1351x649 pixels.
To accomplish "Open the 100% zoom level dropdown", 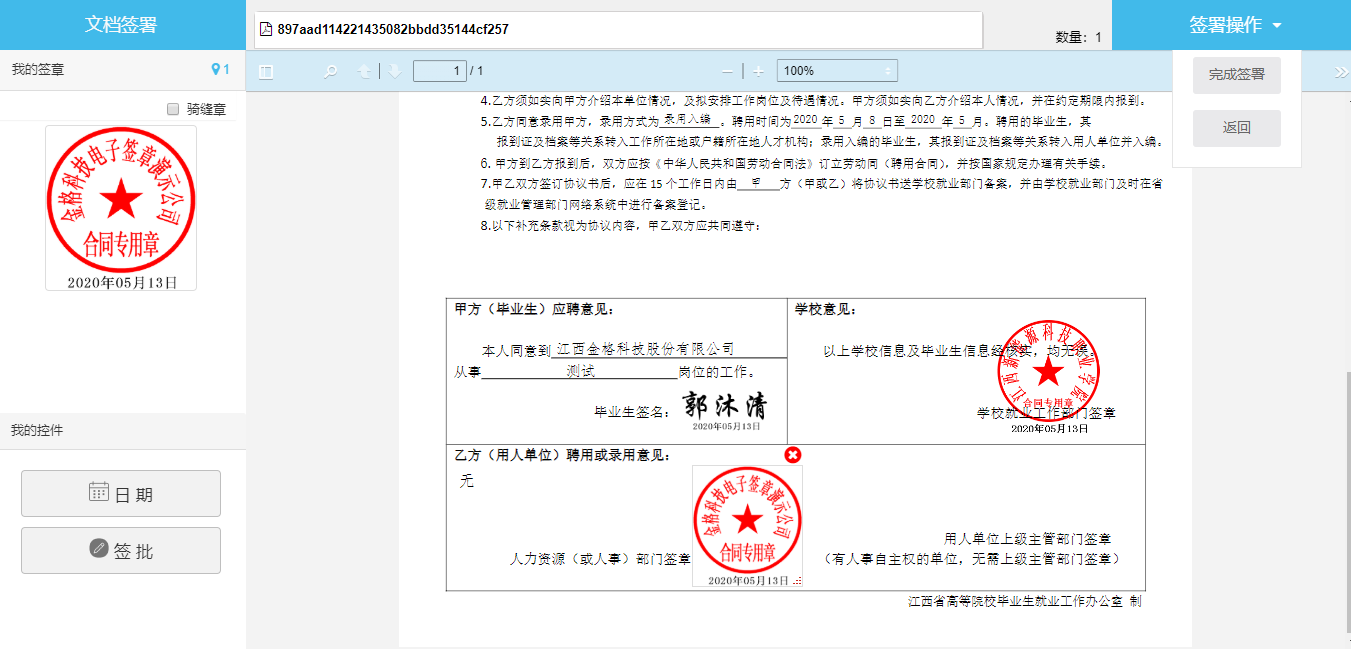I will [x=837, y=71].
